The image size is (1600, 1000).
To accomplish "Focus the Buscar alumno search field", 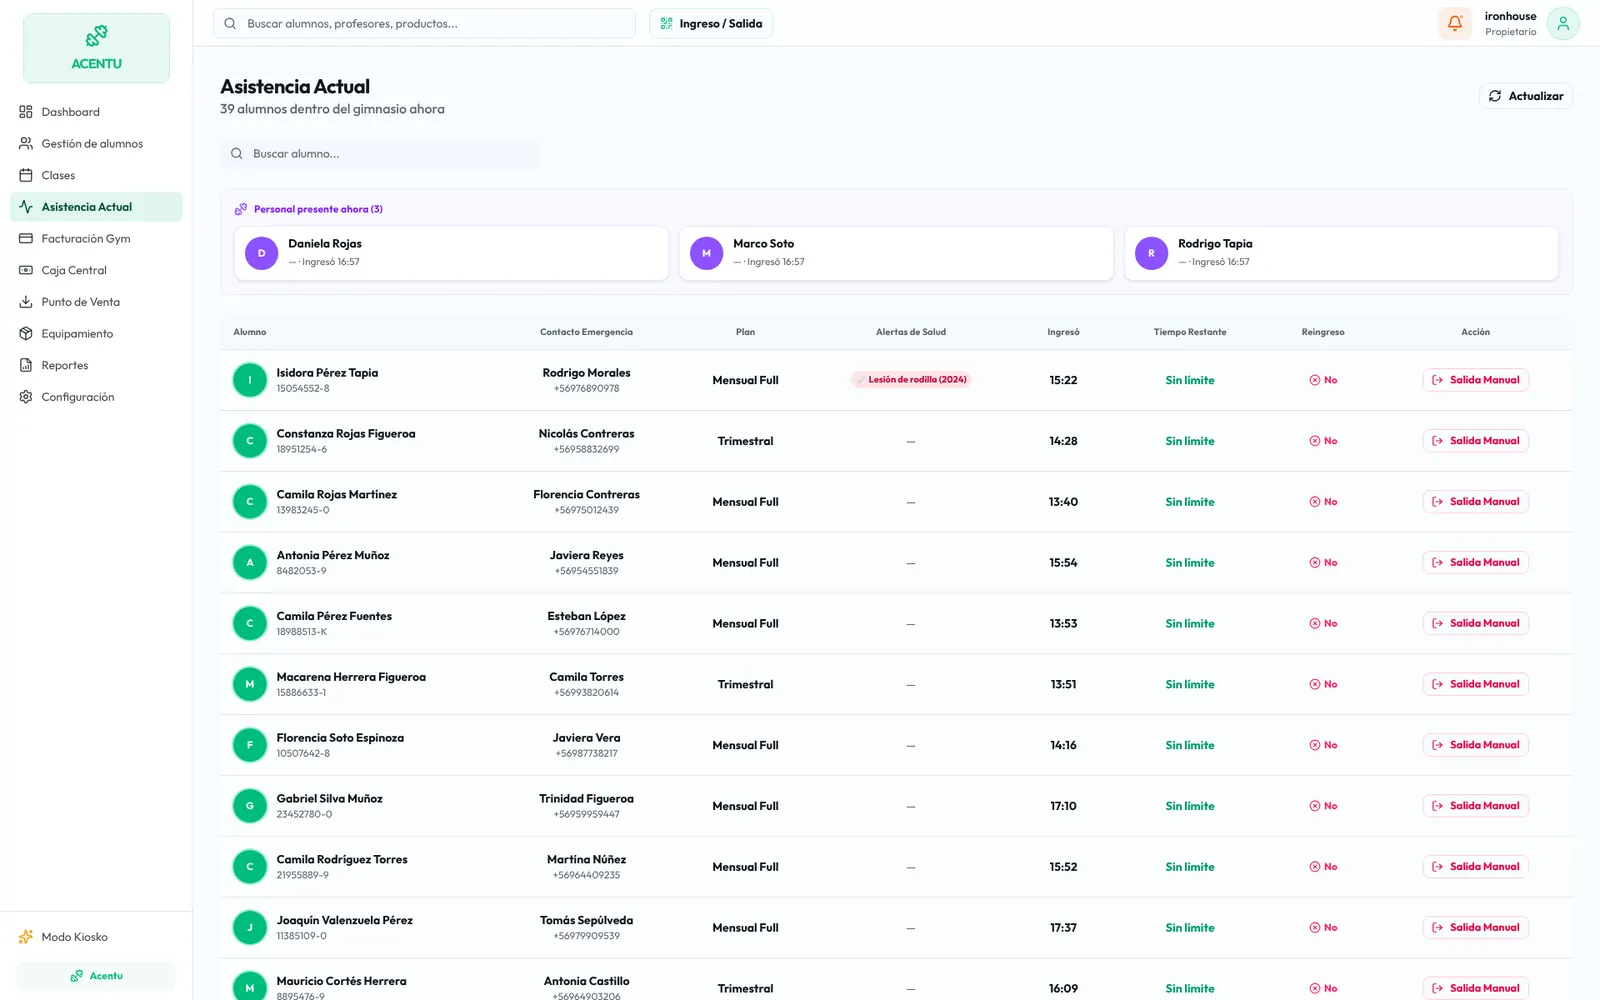I will click(379, 154).
